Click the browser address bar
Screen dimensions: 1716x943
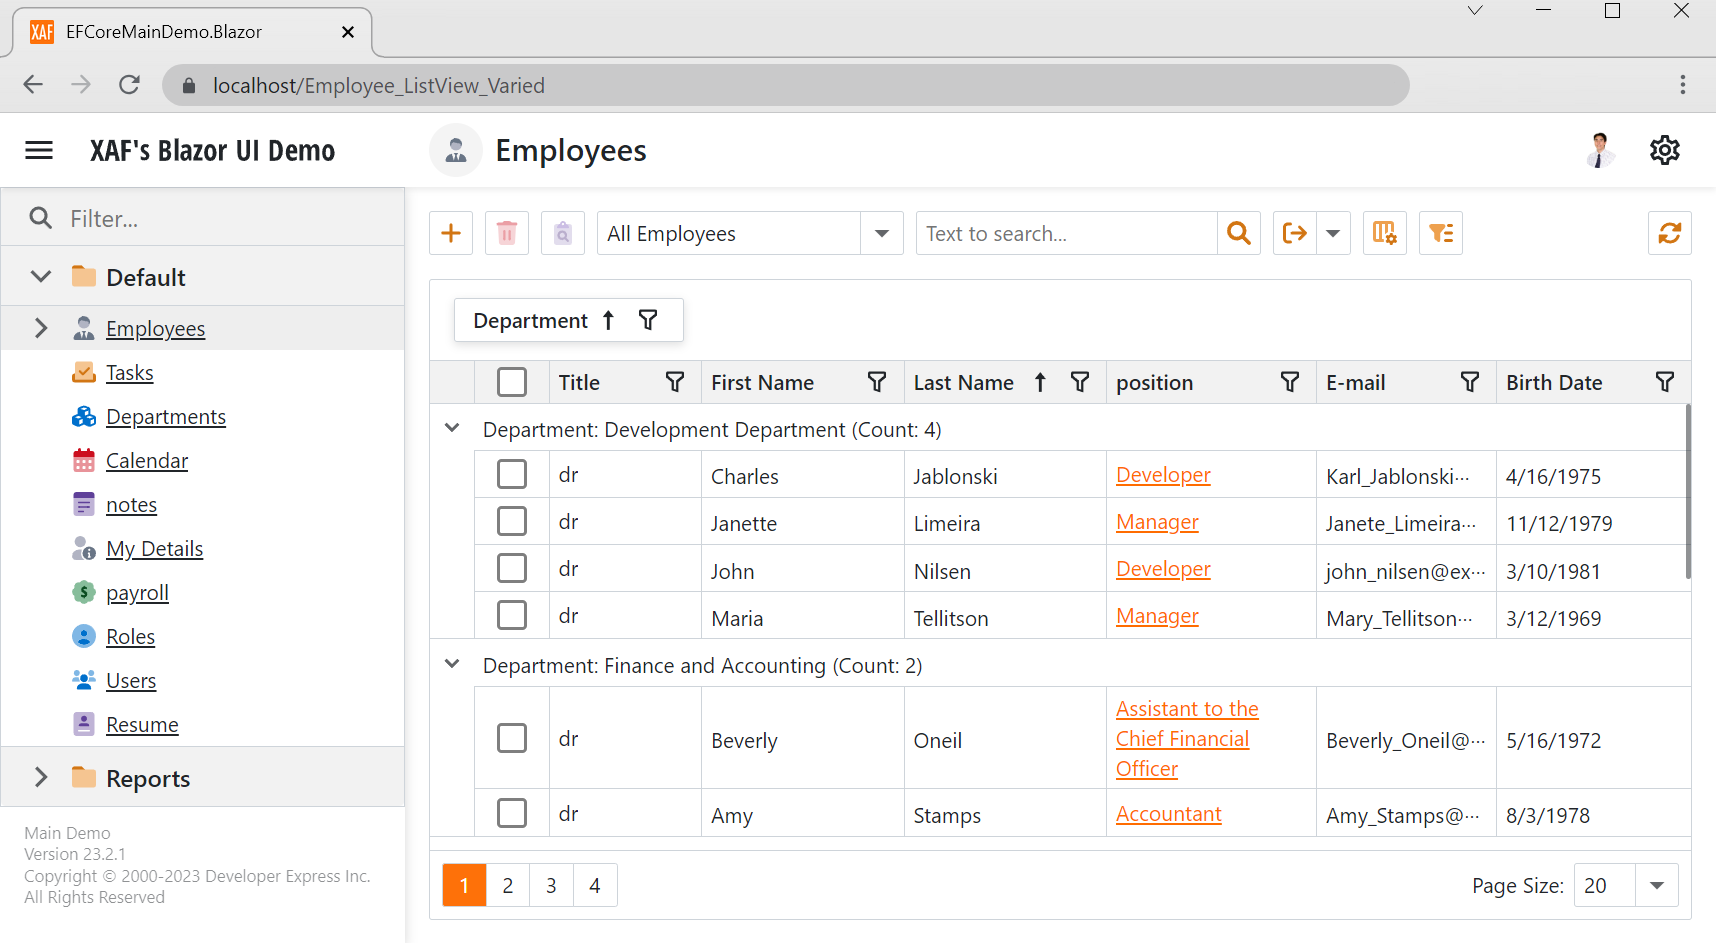[x=786, y=85]
